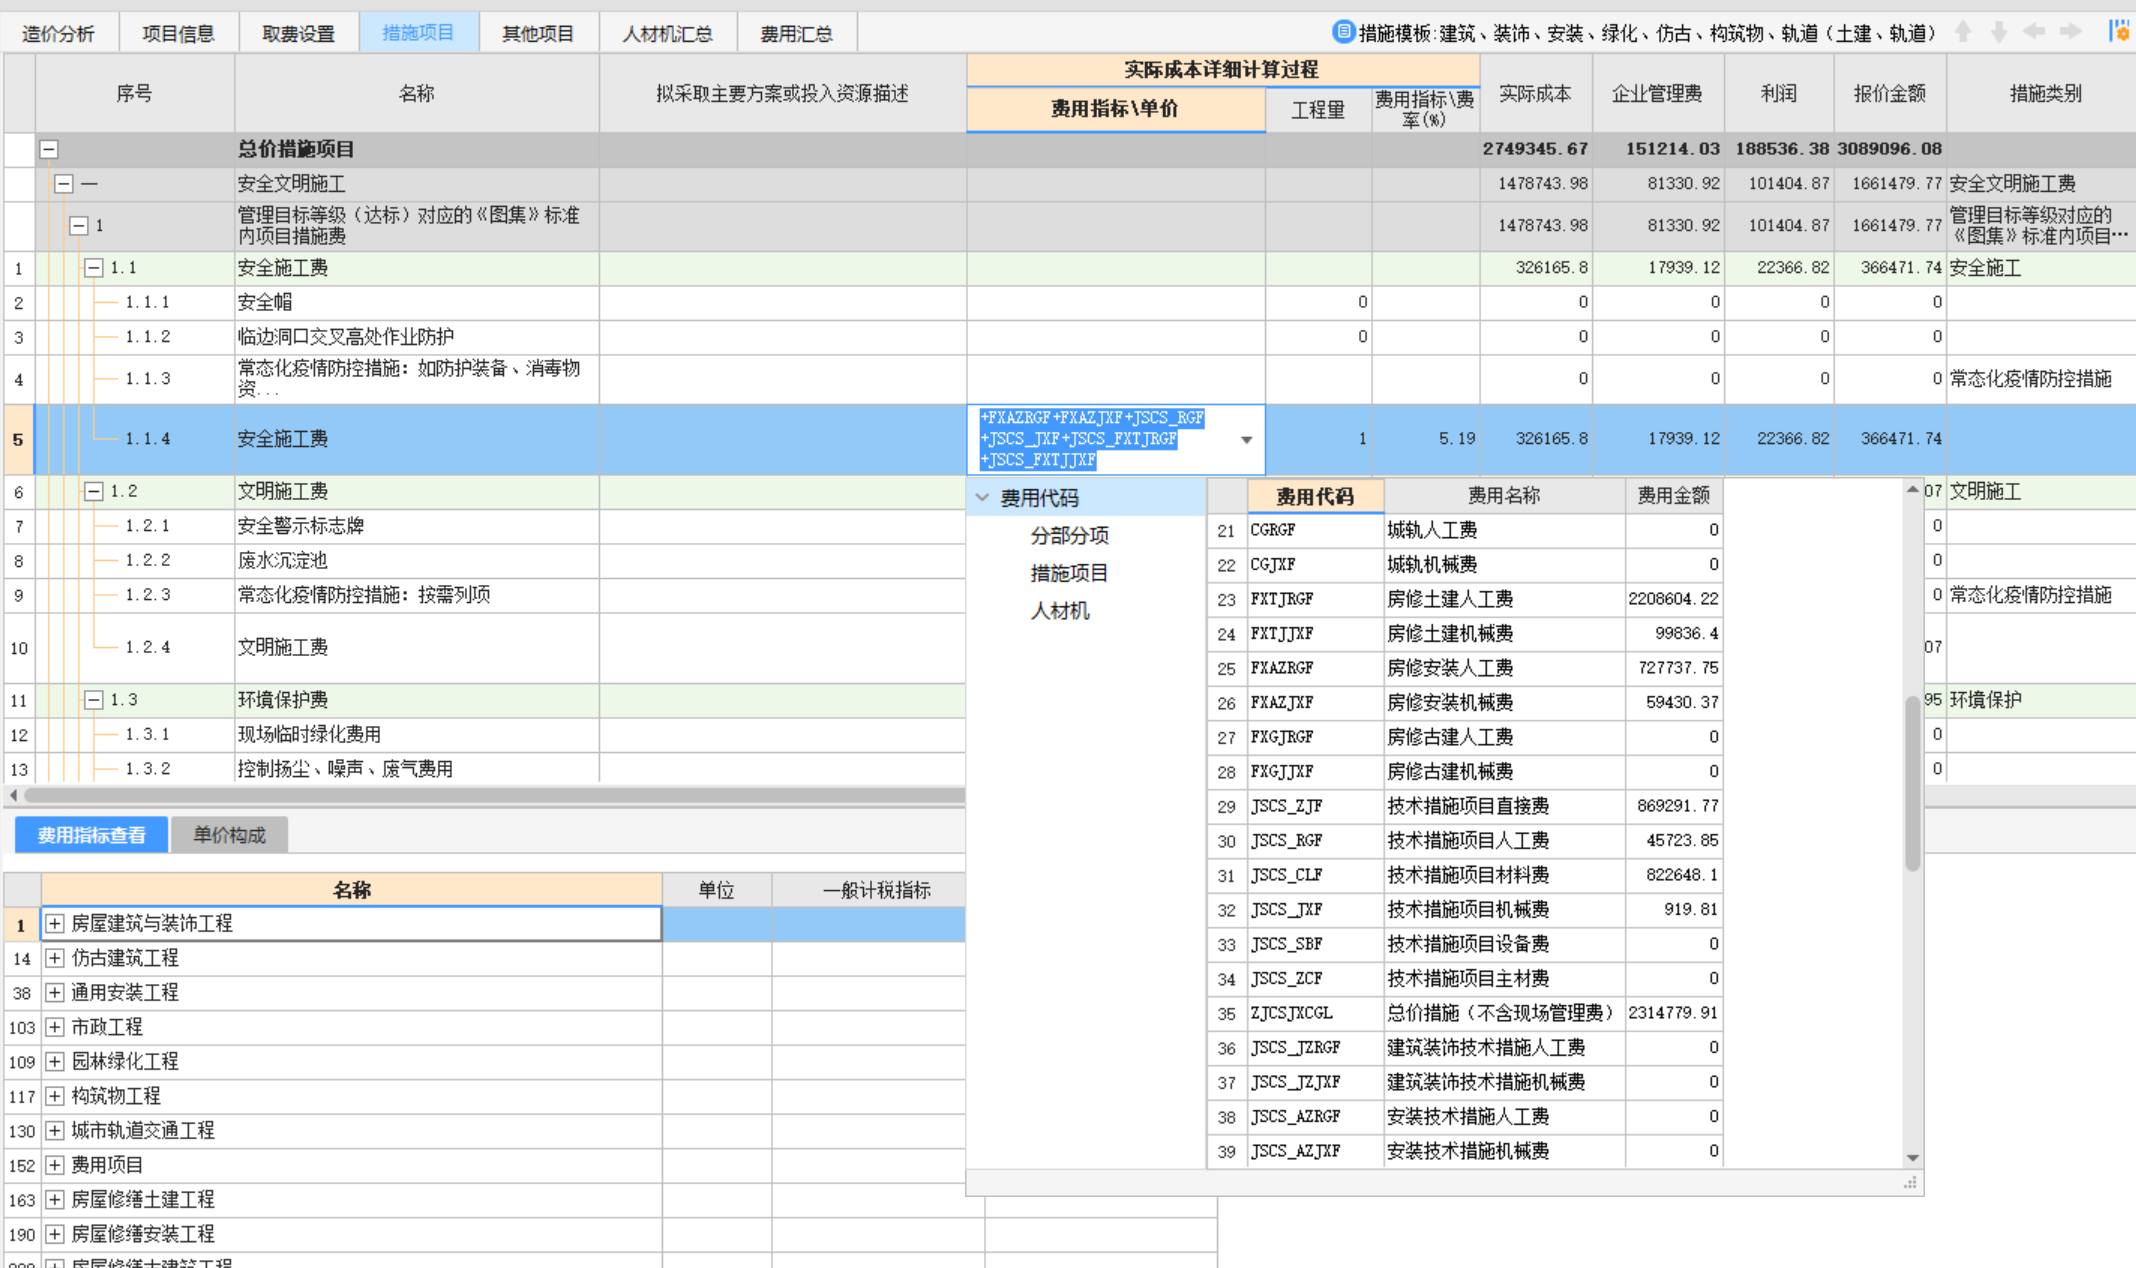The height and width of the screenshot is (1268, 2136).
Task: Collapse the 费用代码 tree chevron
Action: (x=982, y=498)
